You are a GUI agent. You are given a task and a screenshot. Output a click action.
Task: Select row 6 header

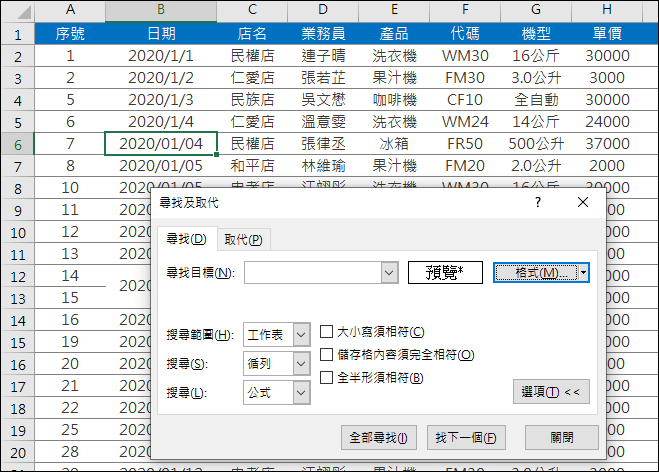(x=18, y=144)
